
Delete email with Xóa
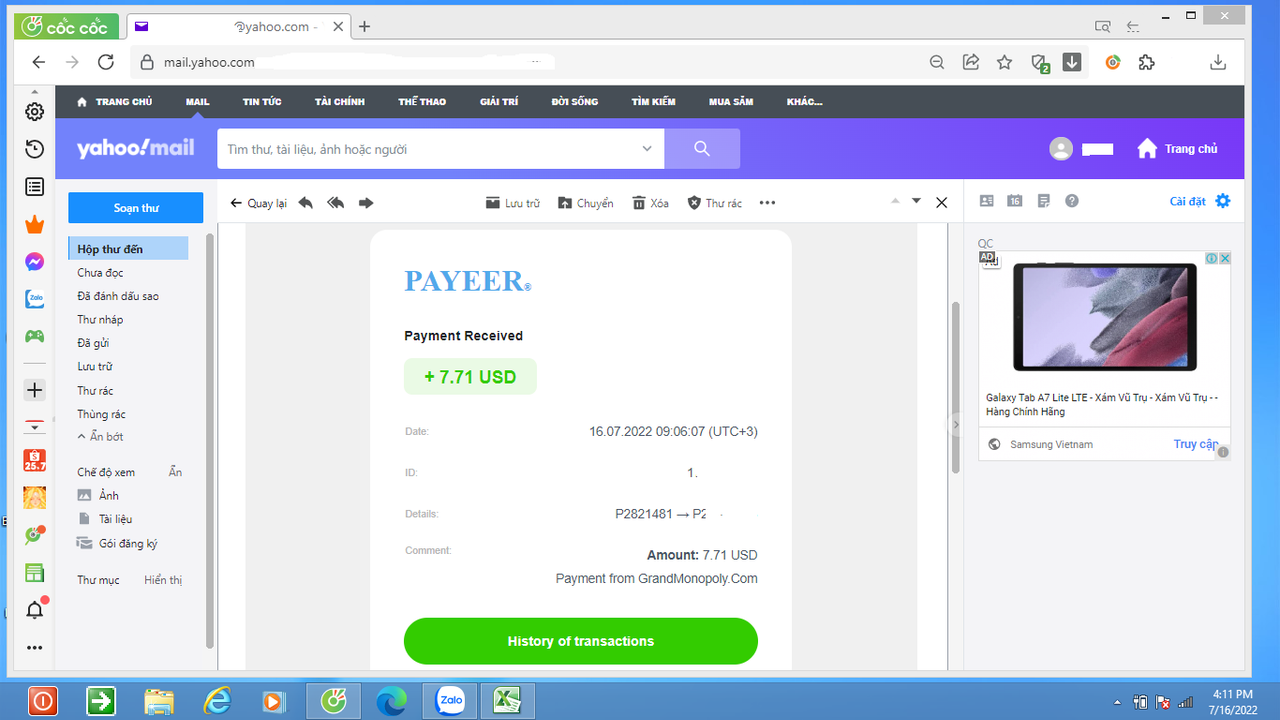click(x=650, y=203)
